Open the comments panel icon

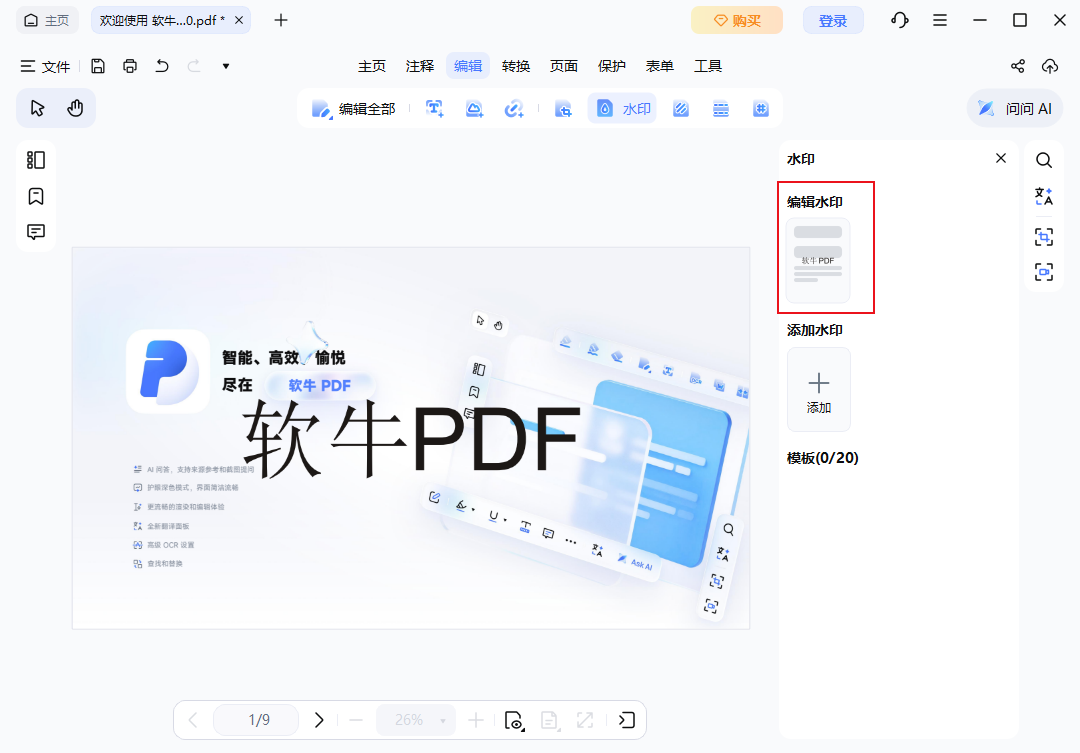pos(36,231)
